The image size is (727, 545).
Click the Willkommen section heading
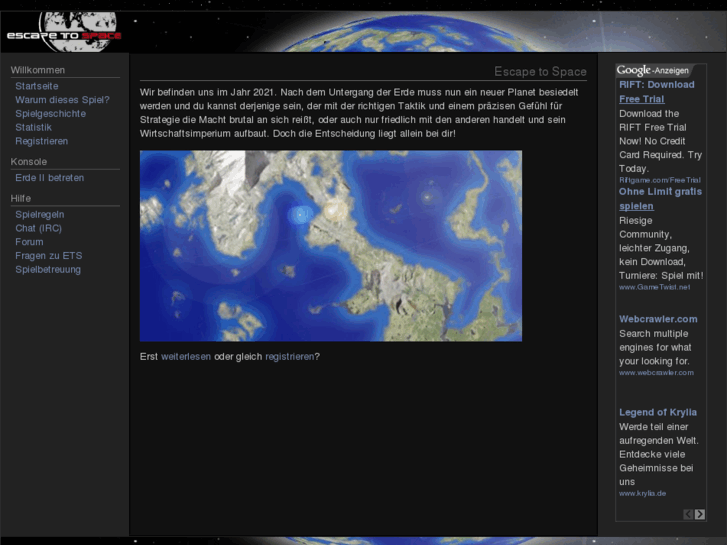[x=38, y=70]
